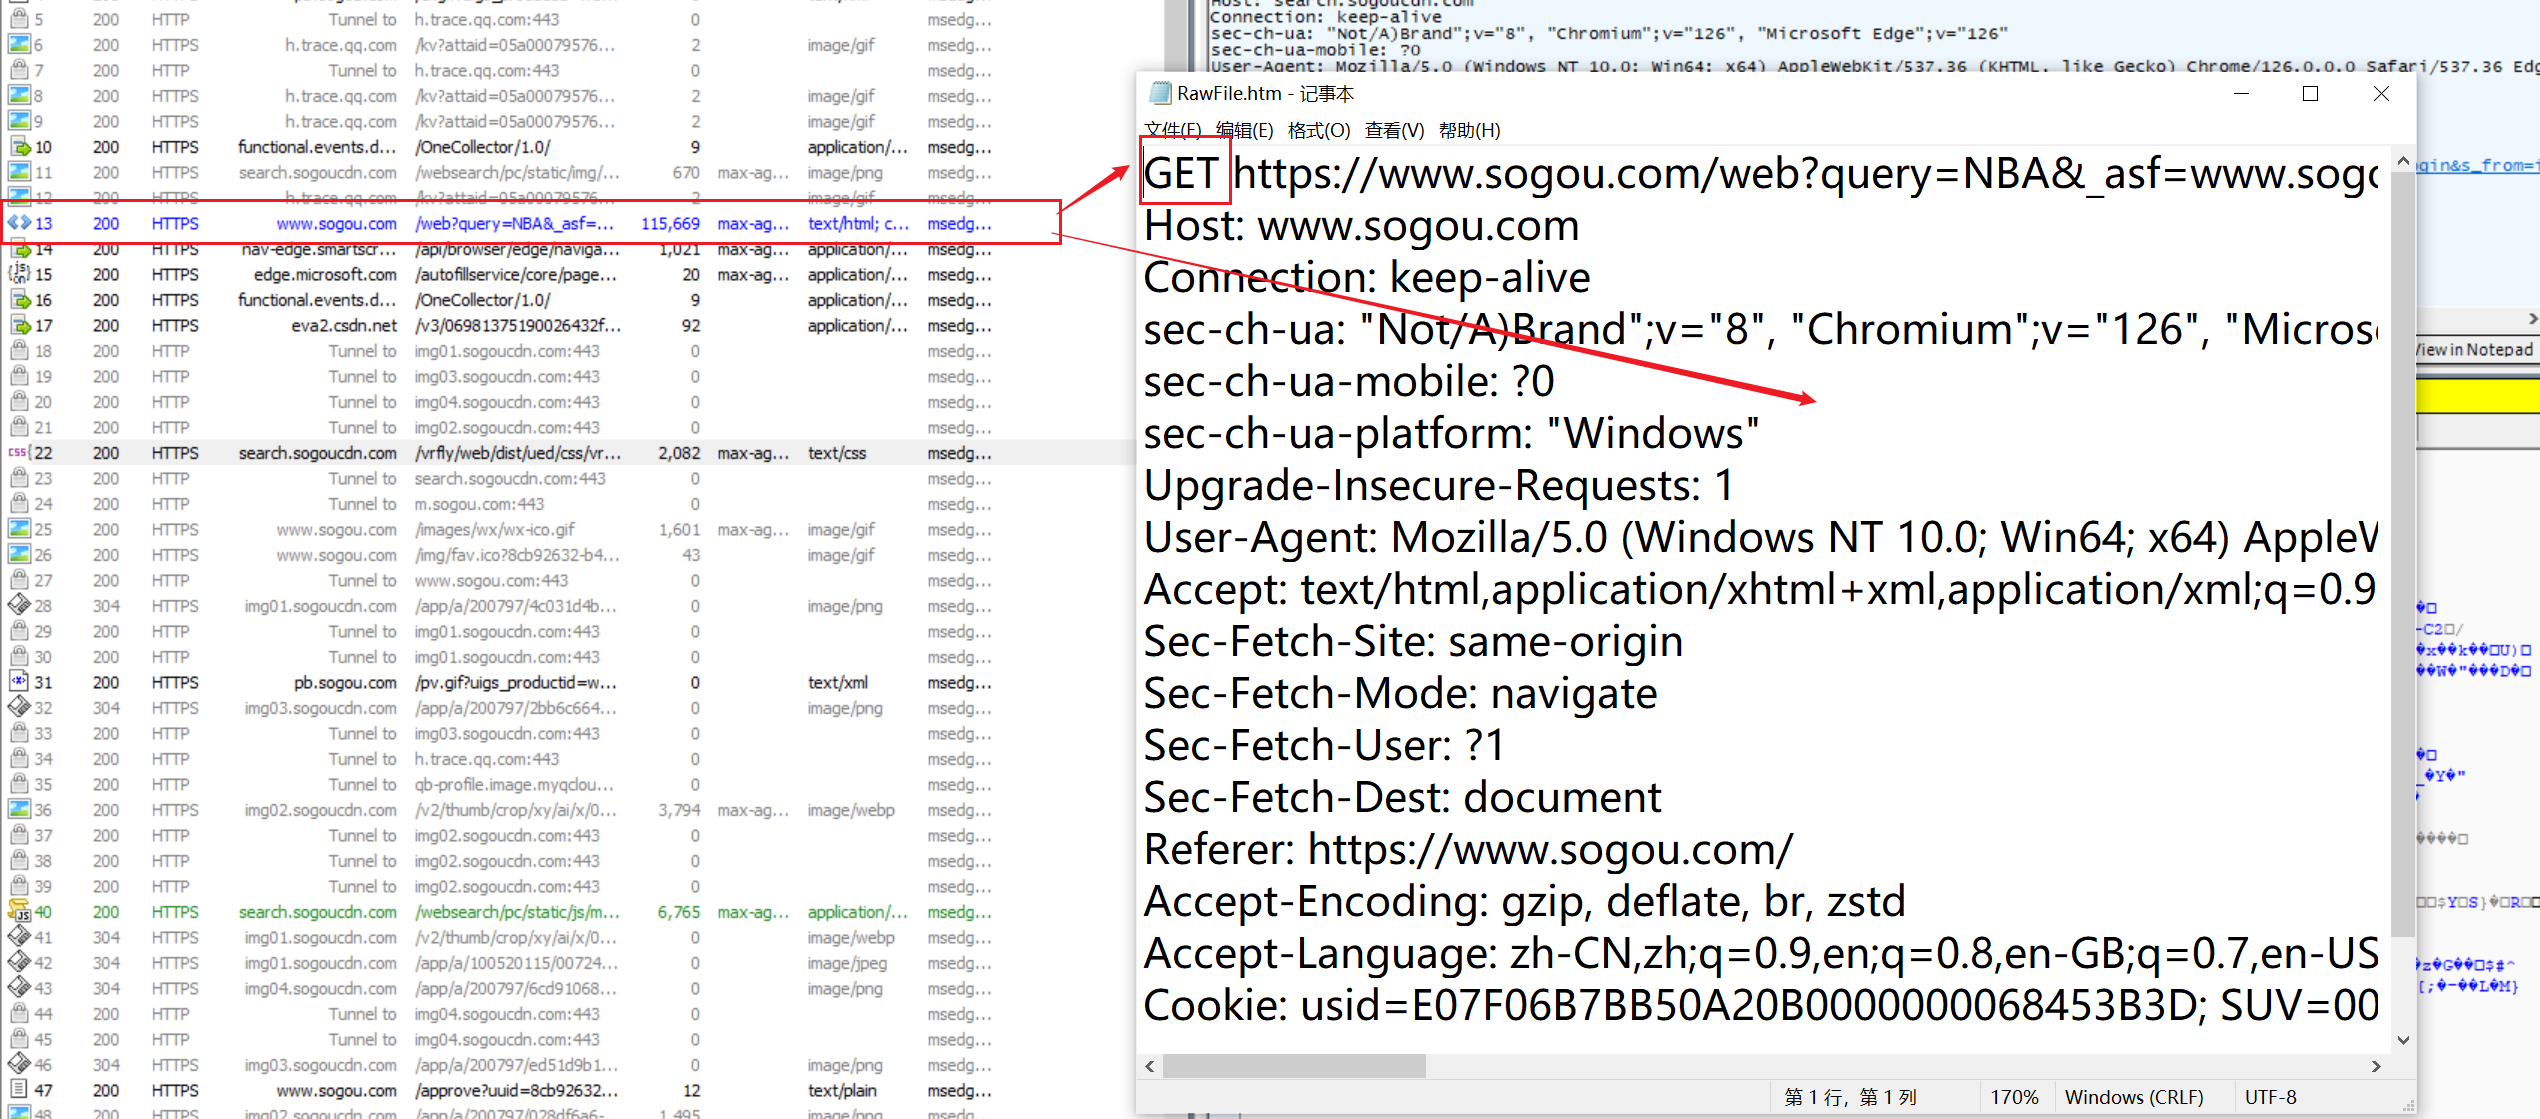2540x1119 pixels.
Task: Click the post arrow icon of session 17
Action: pos(19,325)
